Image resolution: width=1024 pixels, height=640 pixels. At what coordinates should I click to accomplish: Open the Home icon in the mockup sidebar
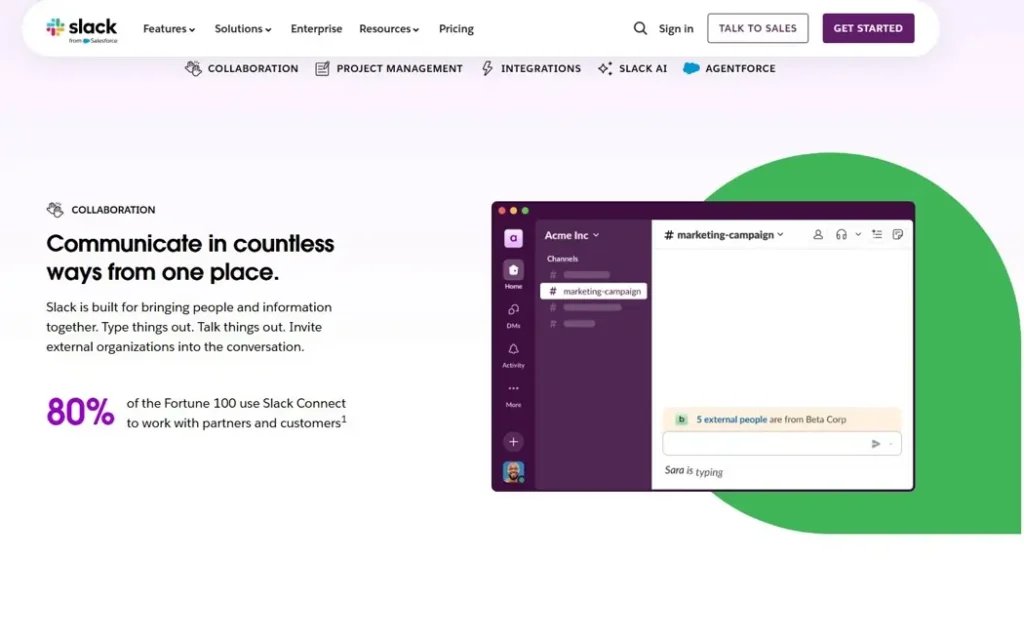[x=513, y=270]
